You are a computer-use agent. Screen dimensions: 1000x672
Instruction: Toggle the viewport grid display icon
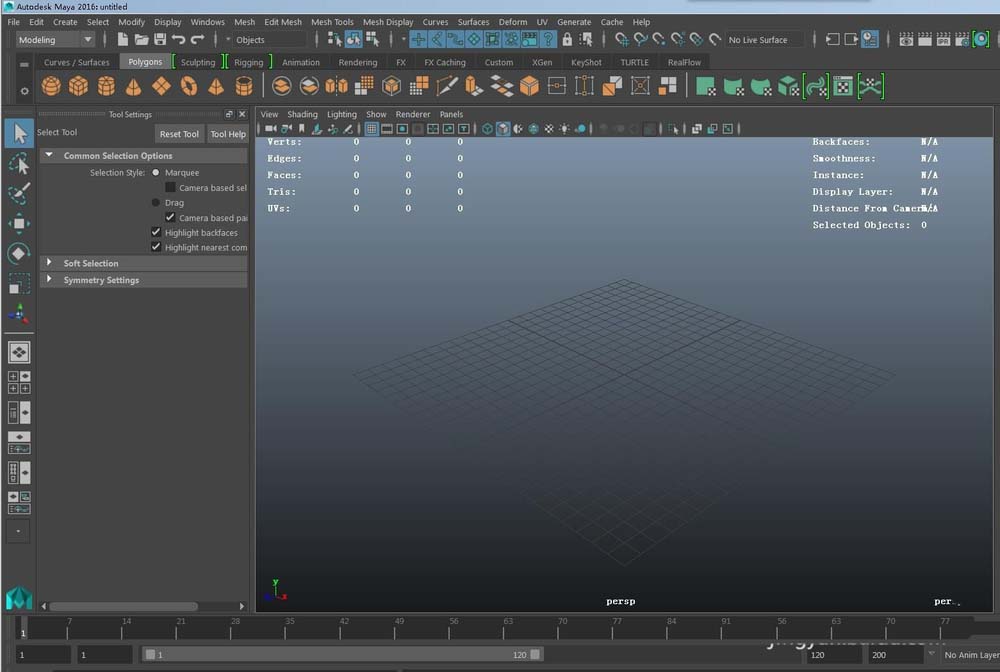(x=371, y=129)
